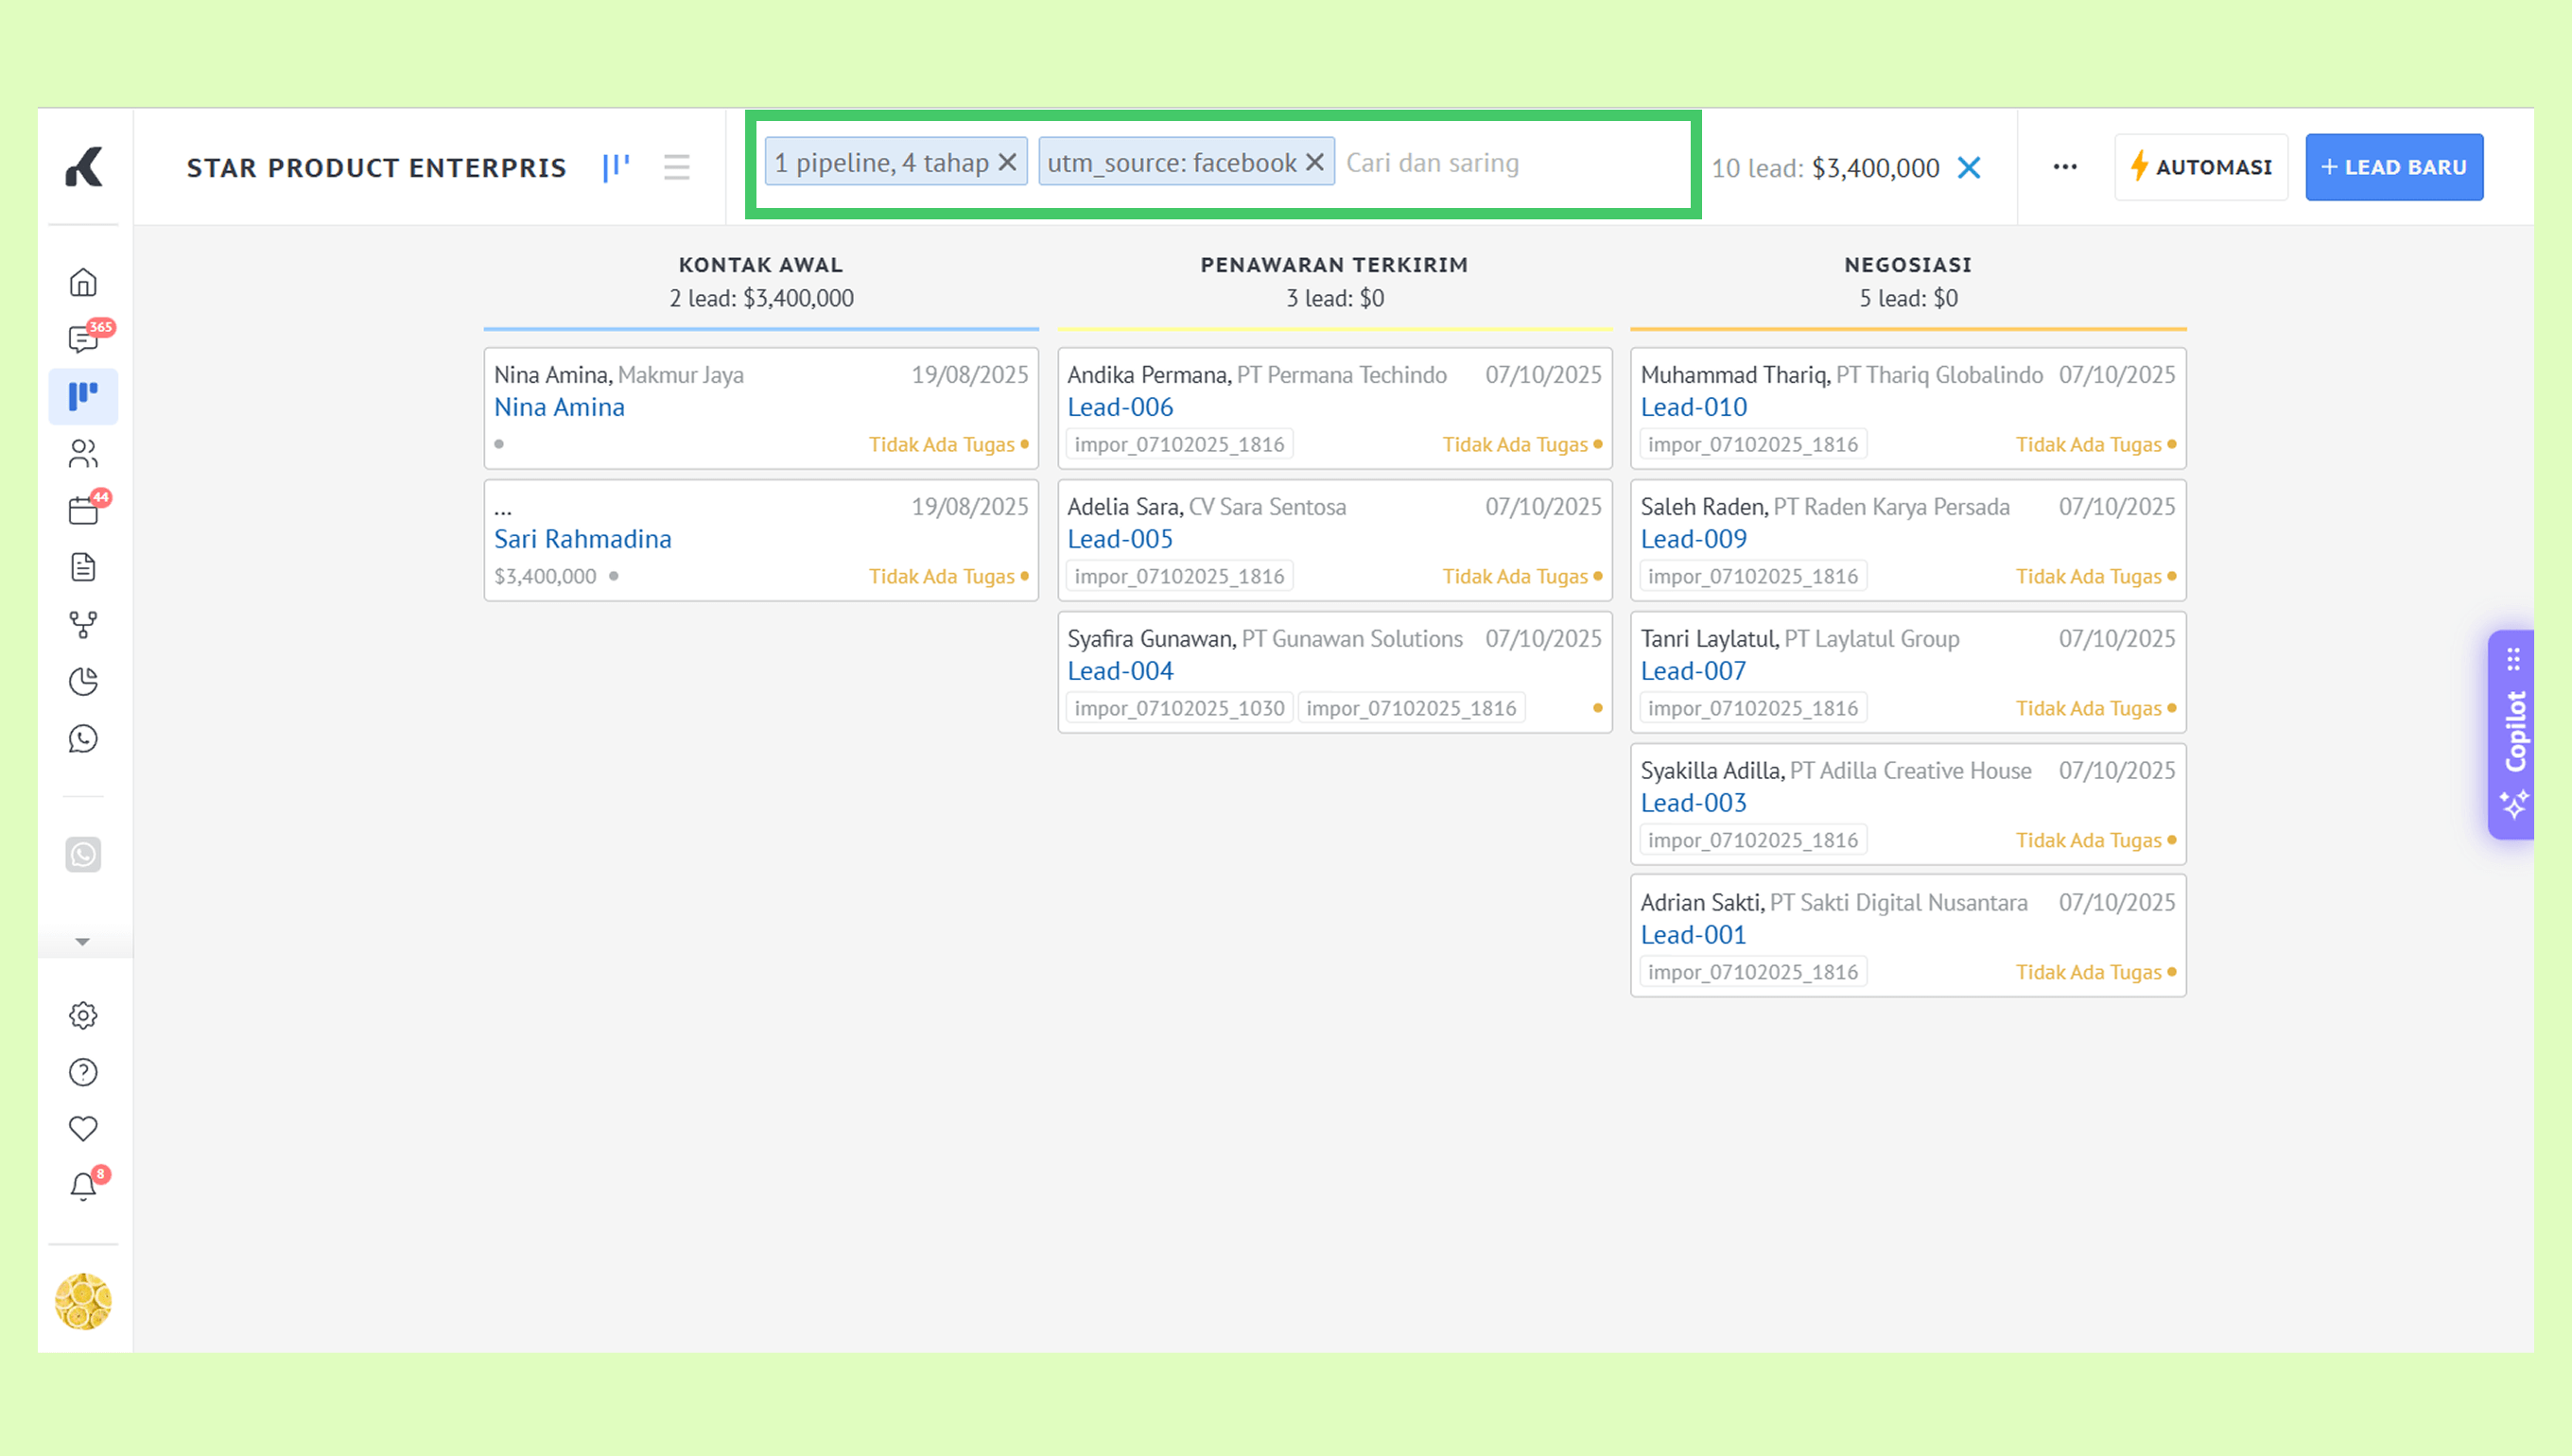Open notifications bell icon

(x=83, y=1187)
